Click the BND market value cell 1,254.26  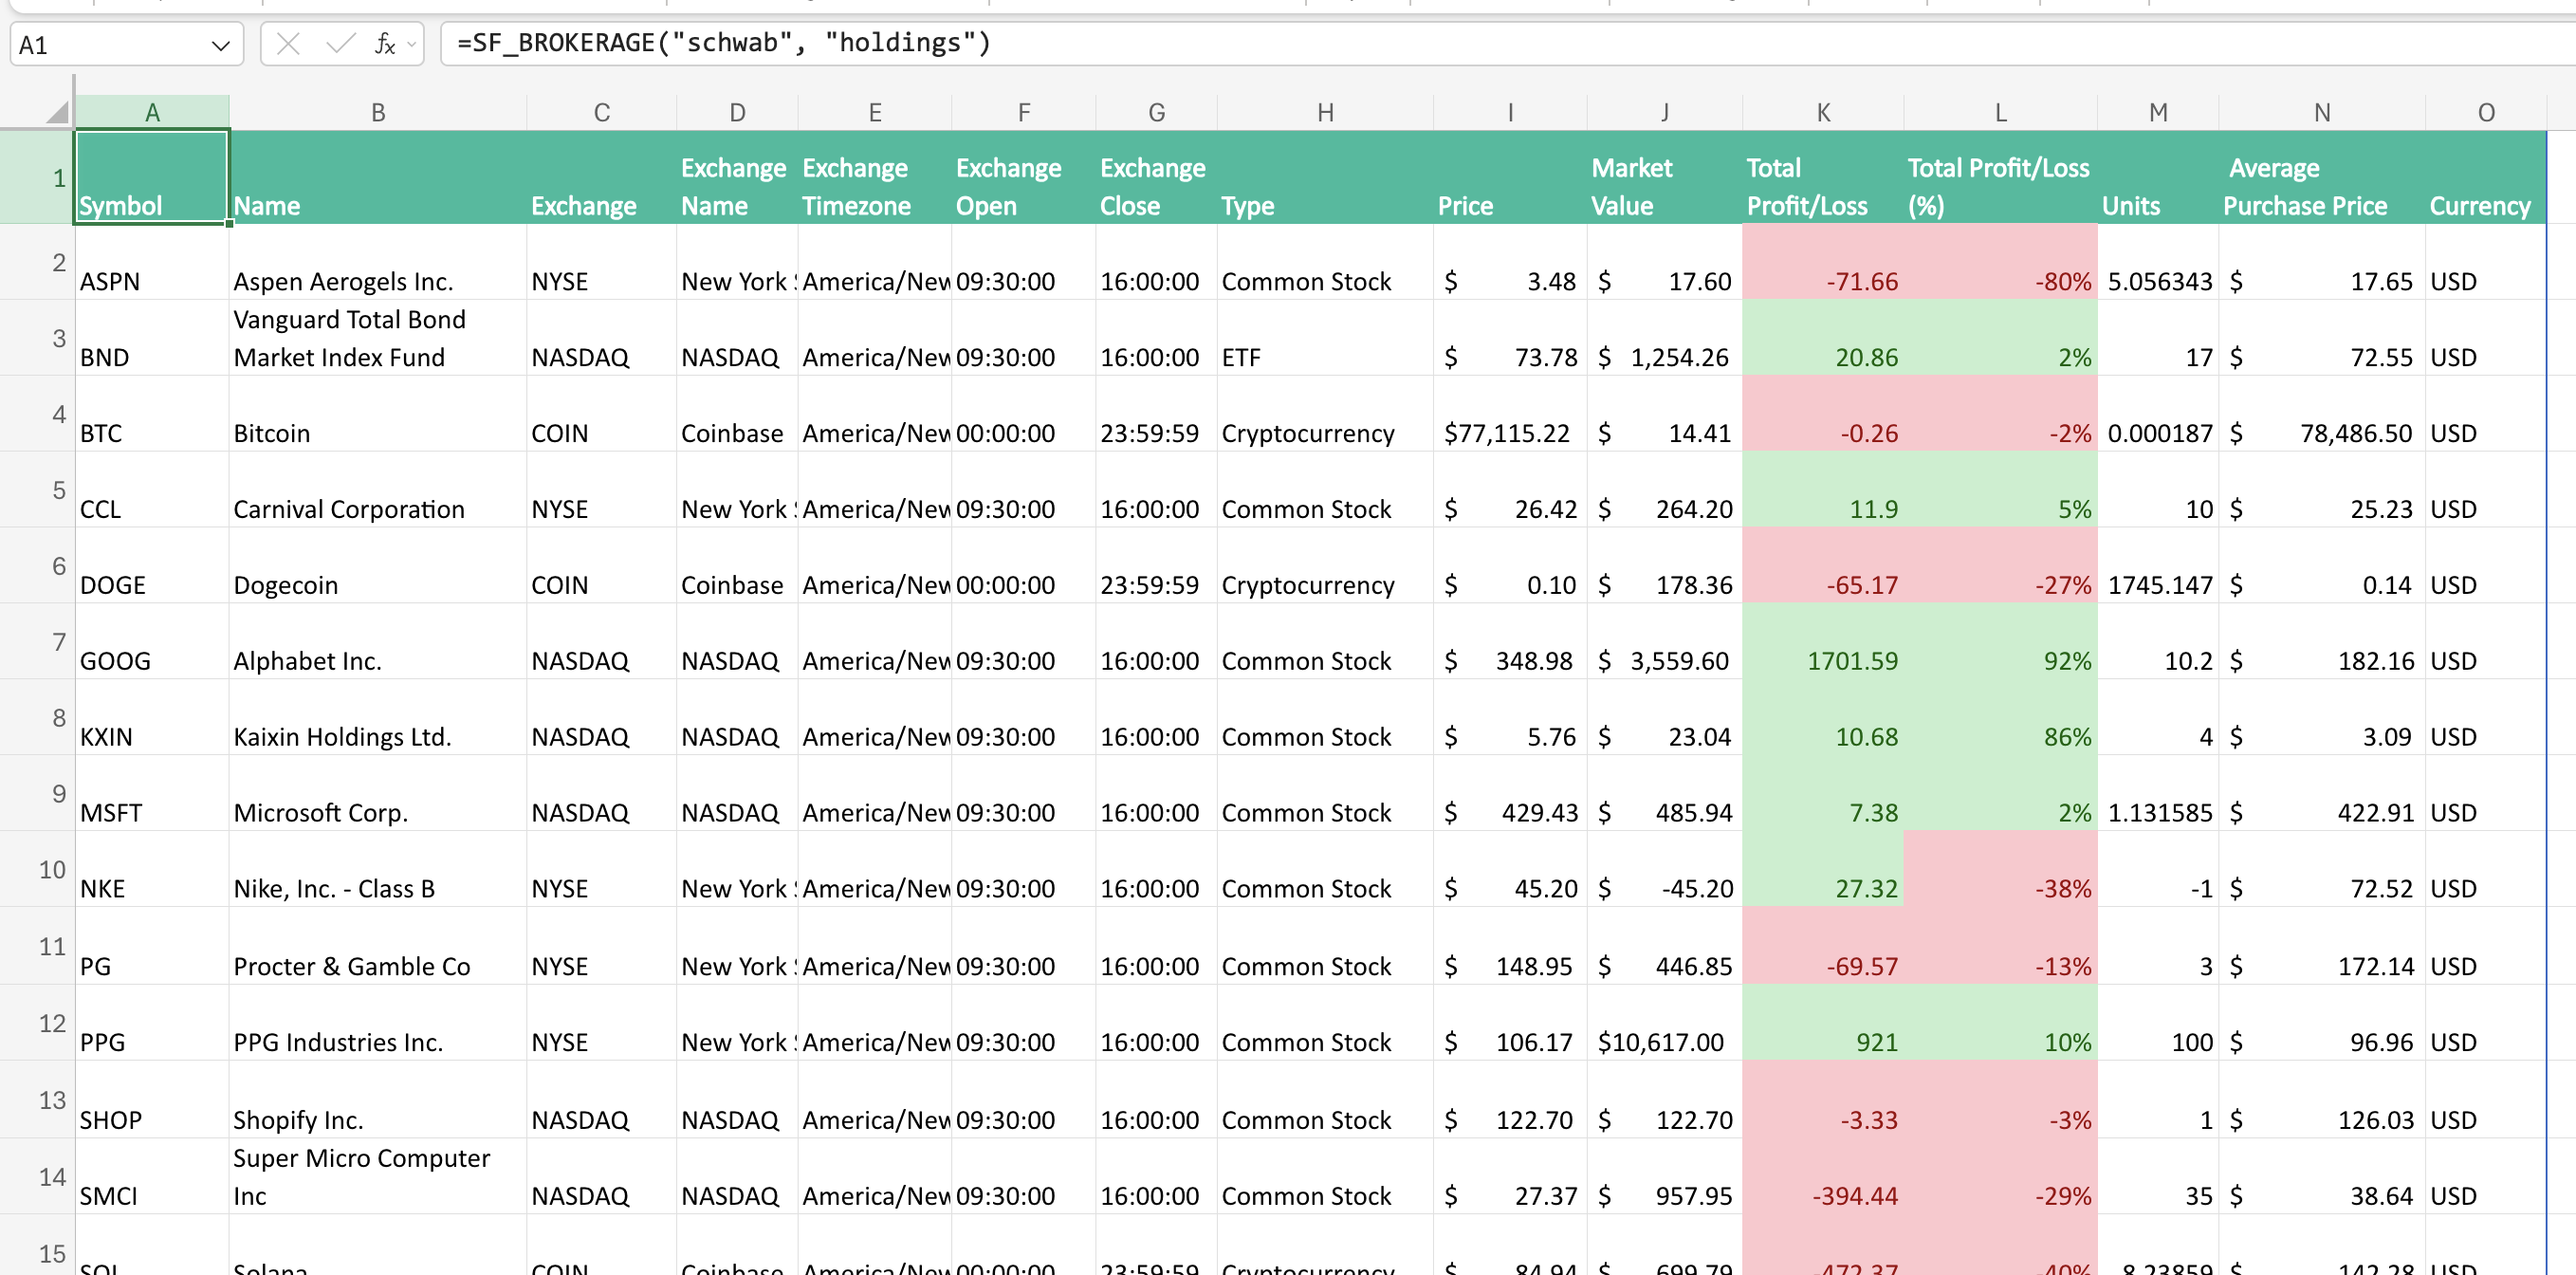tap(1664, 338)
